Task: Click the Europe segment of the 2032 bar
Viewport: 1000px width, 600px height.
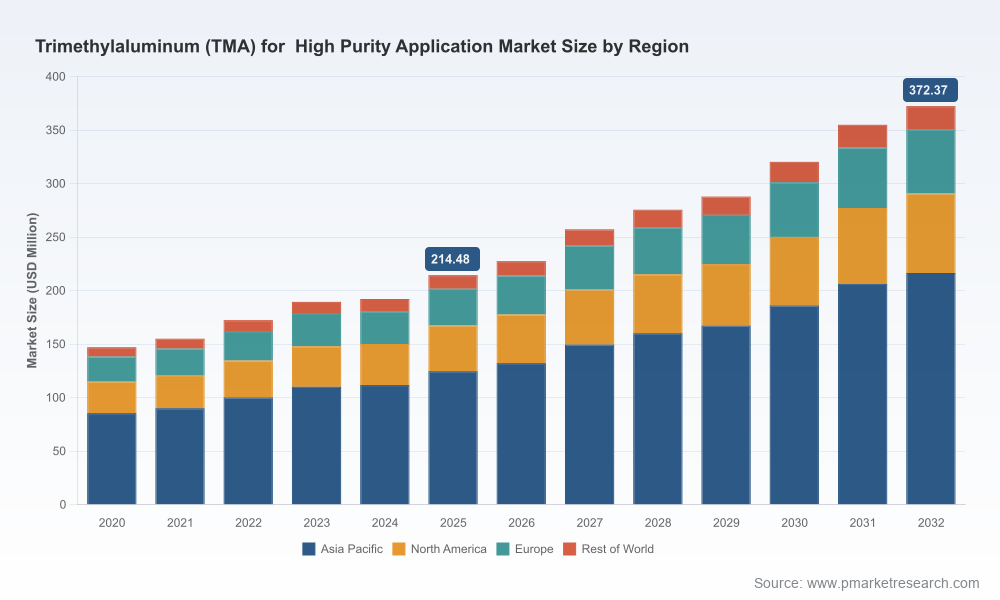Action: coord(930,162)
